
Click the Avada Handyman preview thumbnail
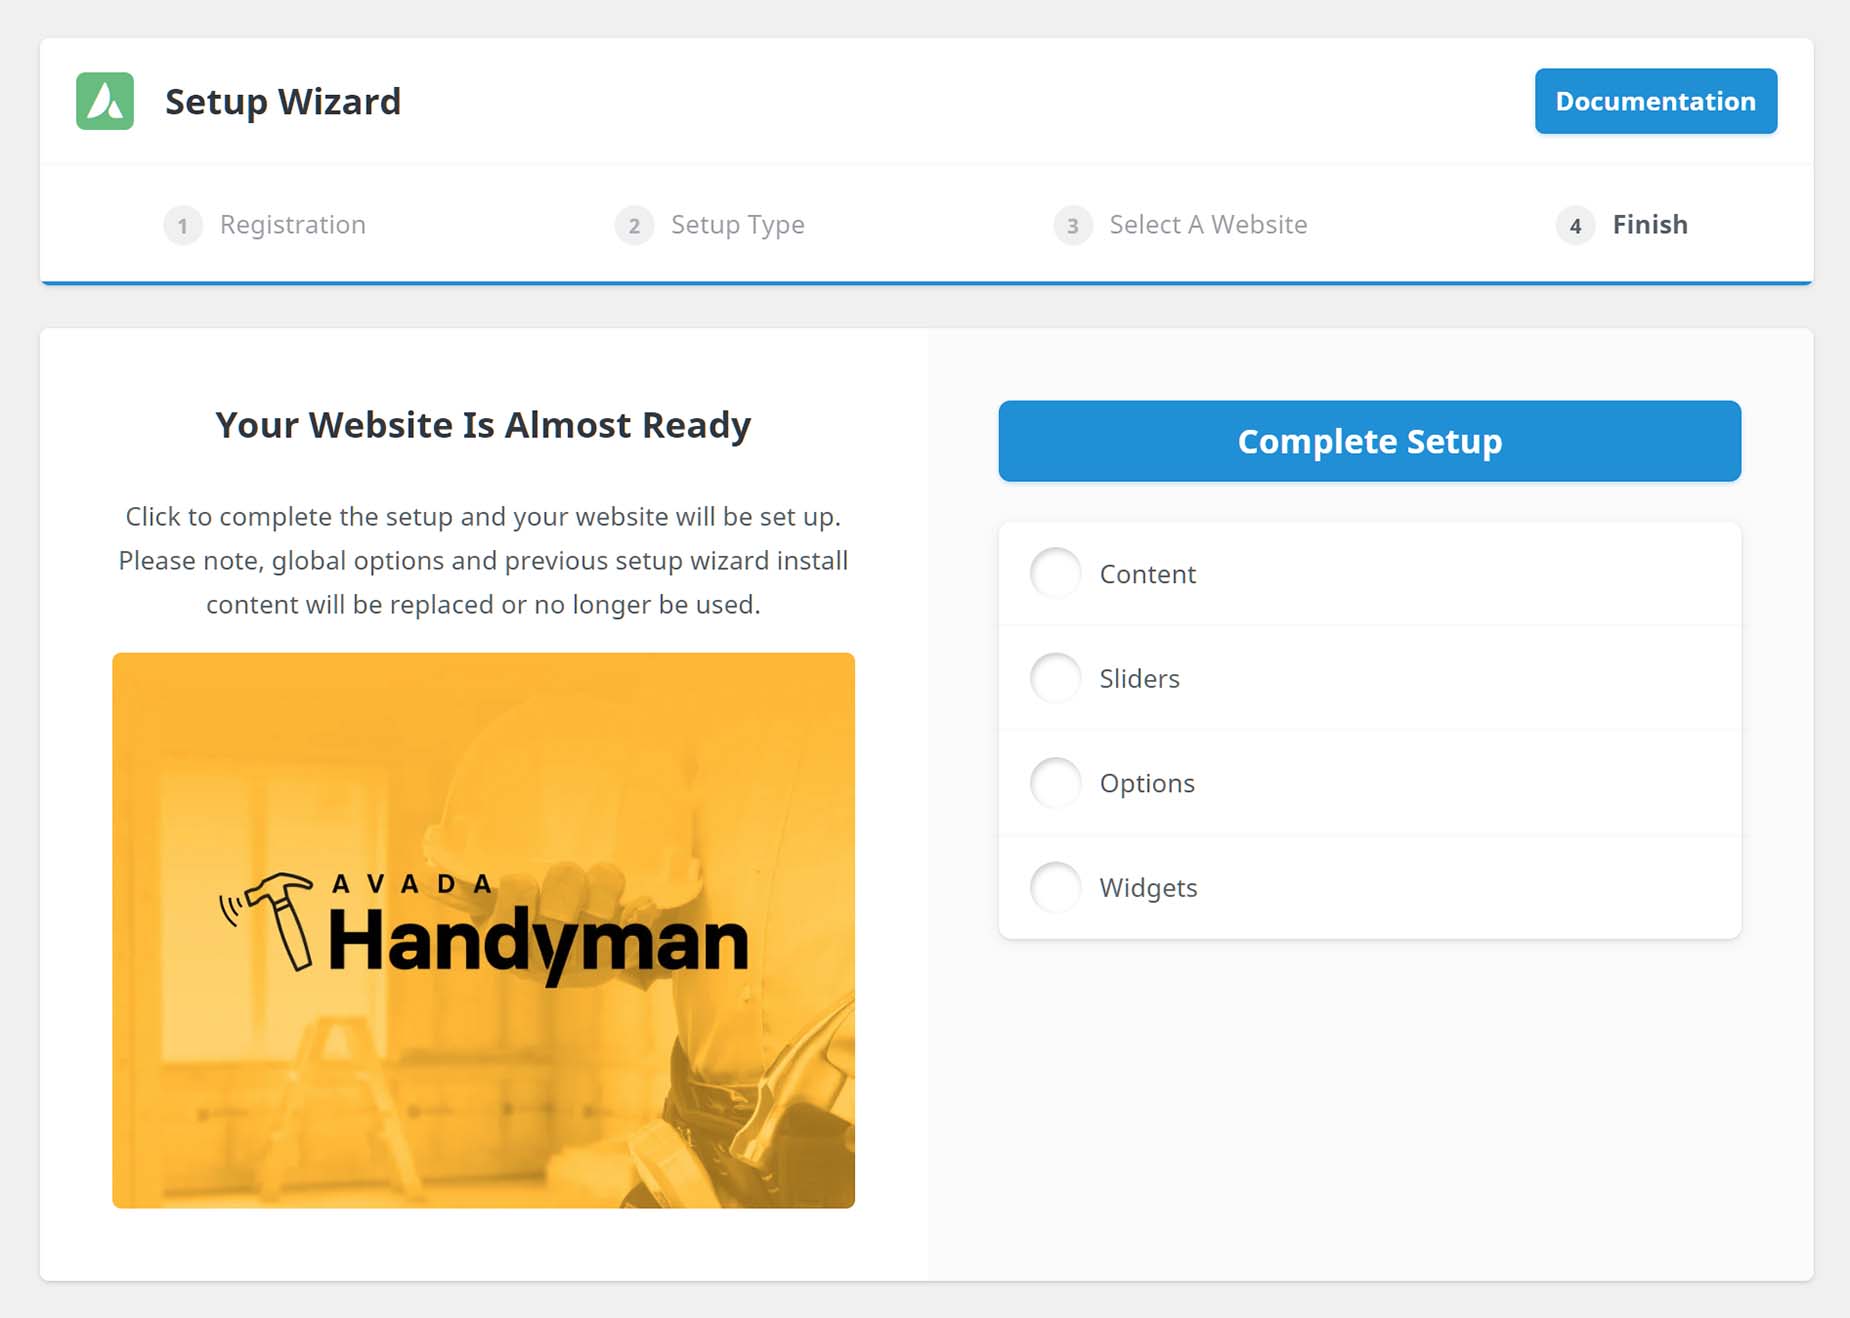coord(483,930)
